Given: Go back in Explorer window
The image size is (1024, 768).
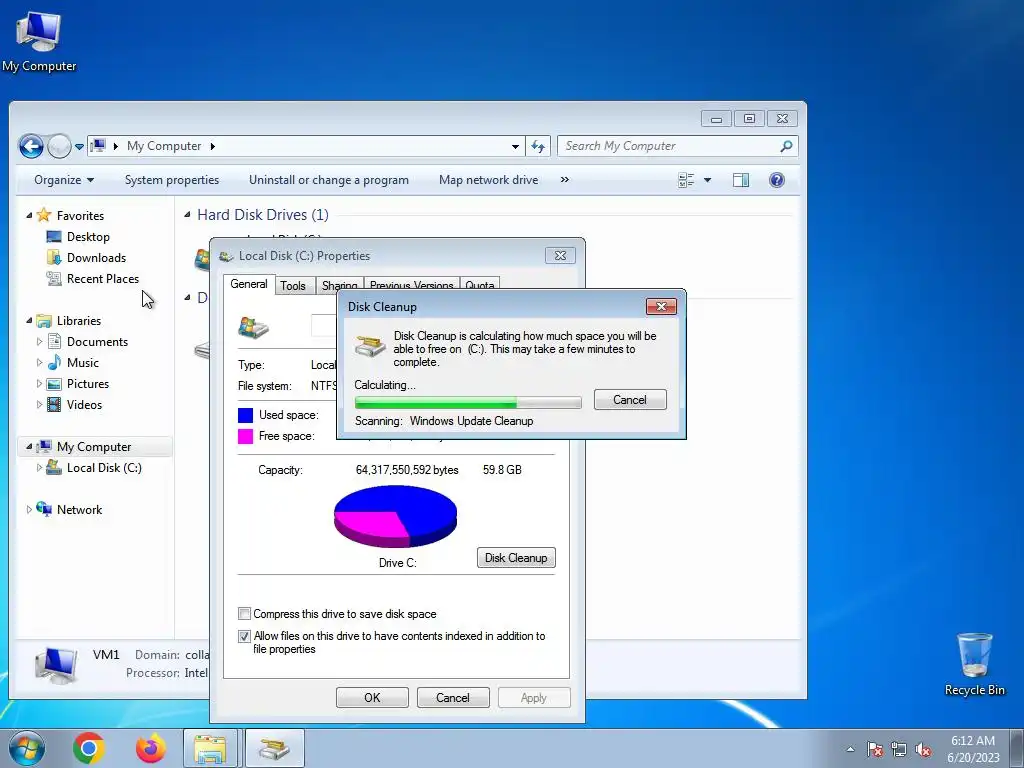Looking at the screenshot, I should click(x=31, y=146).
